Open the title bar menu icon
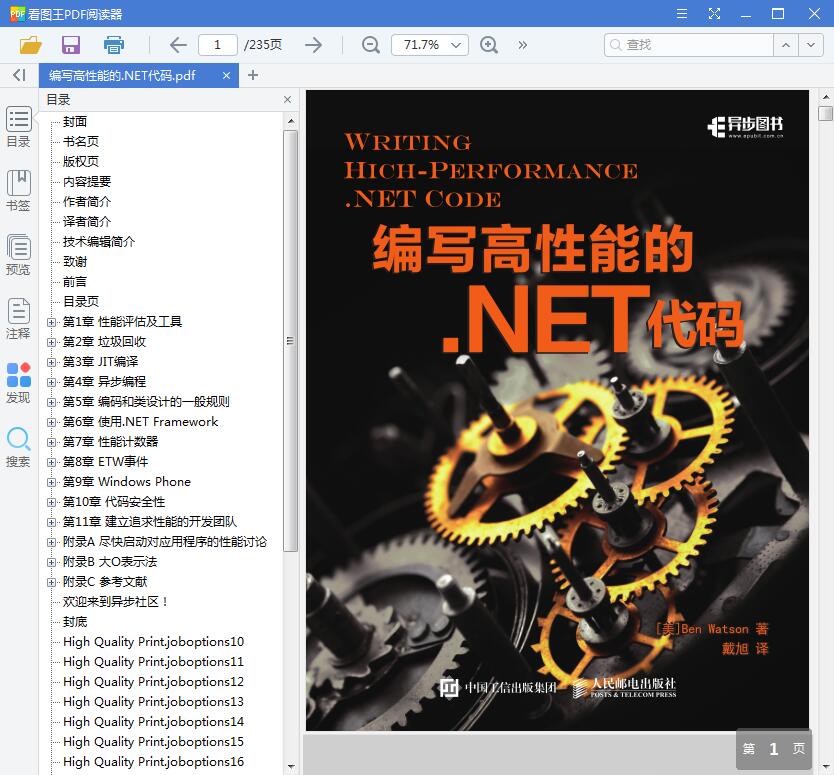The image size is (834, 775). click(x=682, y=14)
